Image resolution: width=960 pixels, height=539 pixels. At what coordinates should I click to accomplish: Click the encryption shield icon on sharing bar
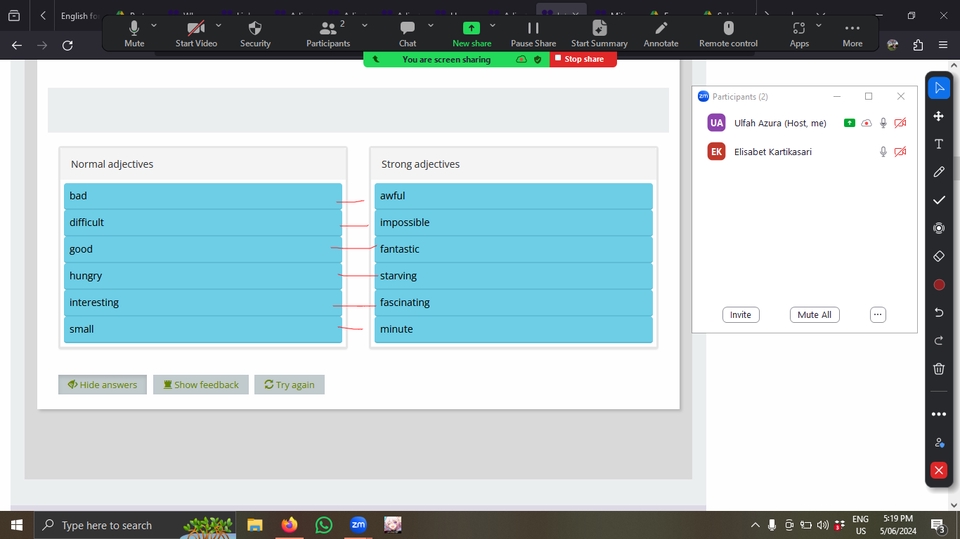click(538, 59)
